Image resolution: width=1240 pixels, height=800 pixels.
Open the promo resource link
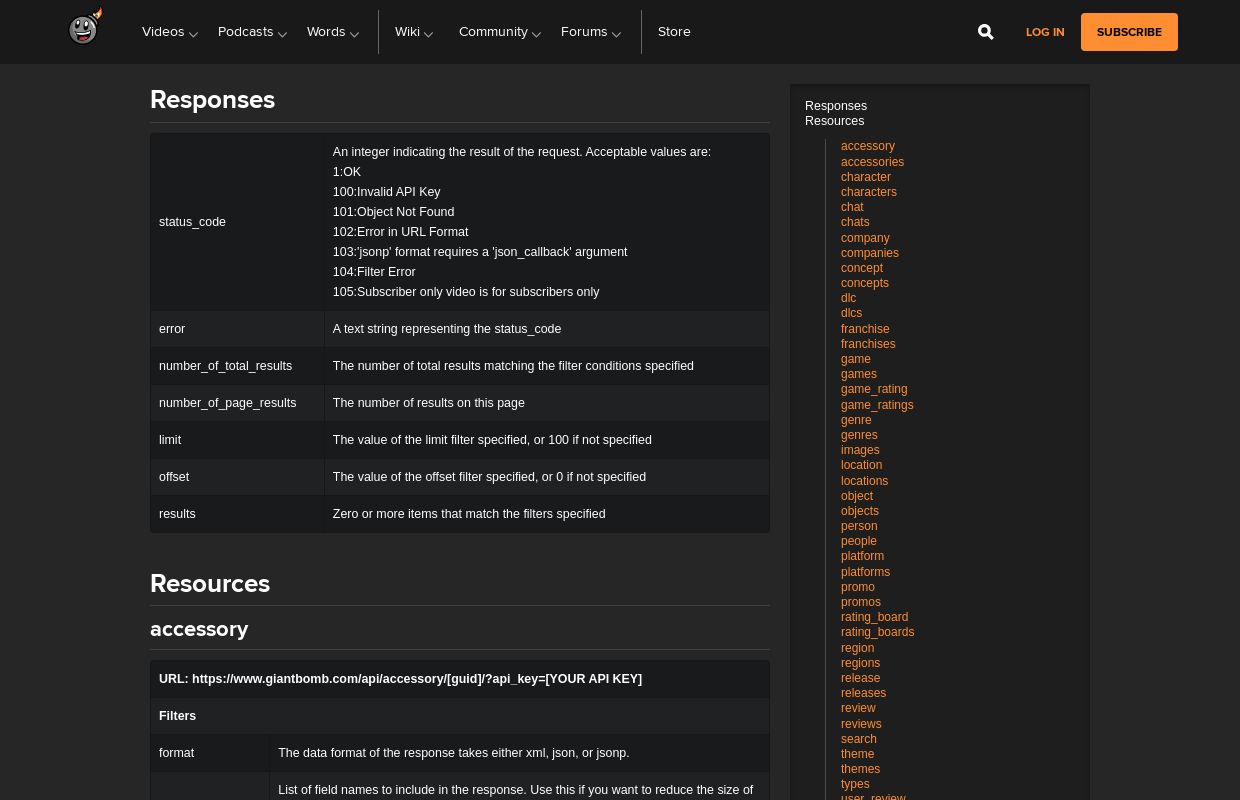858,587
